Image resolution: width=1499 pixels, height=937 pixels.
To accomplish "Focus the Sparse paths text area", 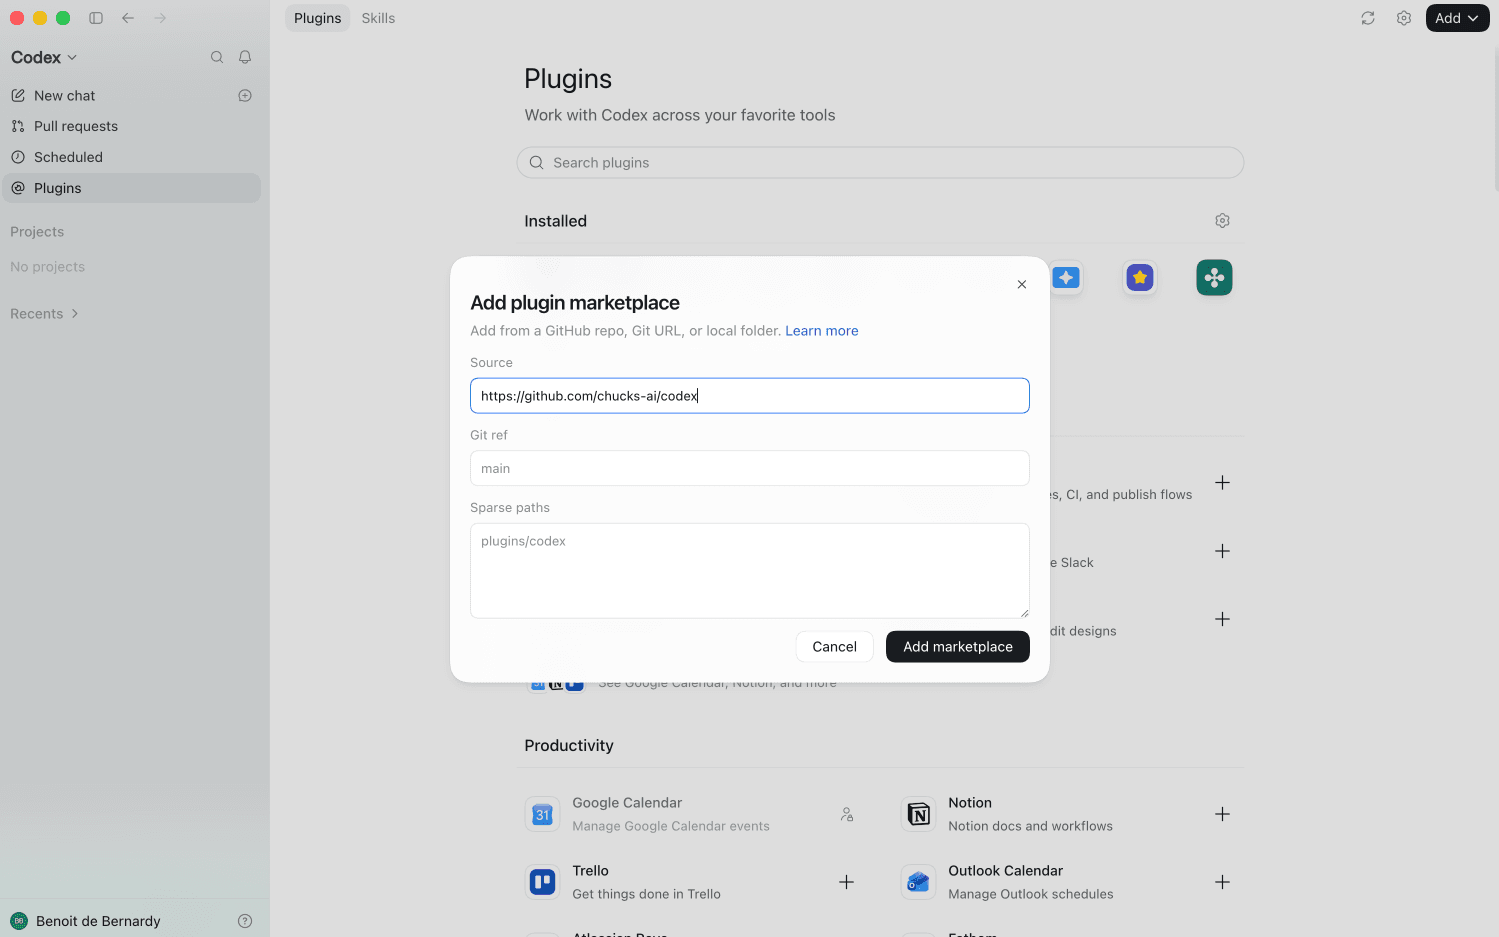I will click(x=750, y=571).
